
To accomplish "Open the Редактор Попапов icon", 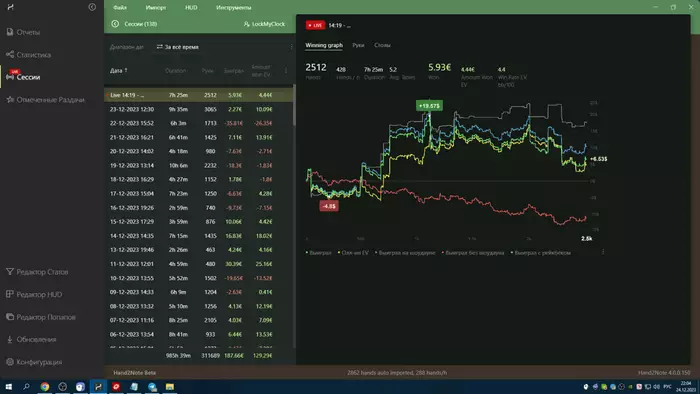I will click(x=10, y=317).
